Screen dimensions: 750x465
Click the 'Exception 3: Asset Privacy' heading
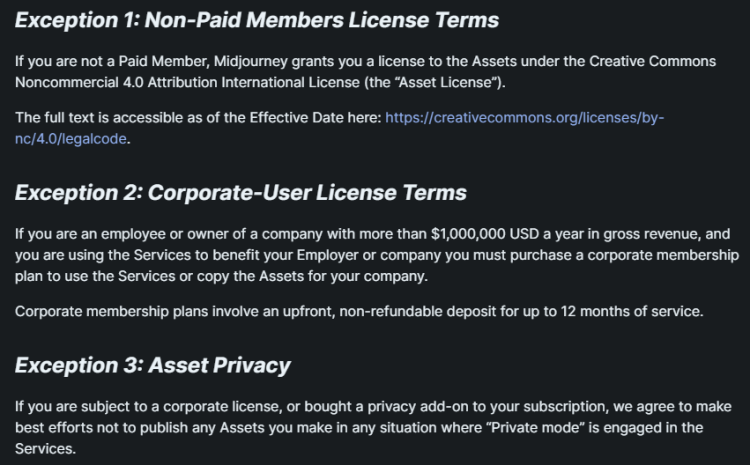[152, 365]
